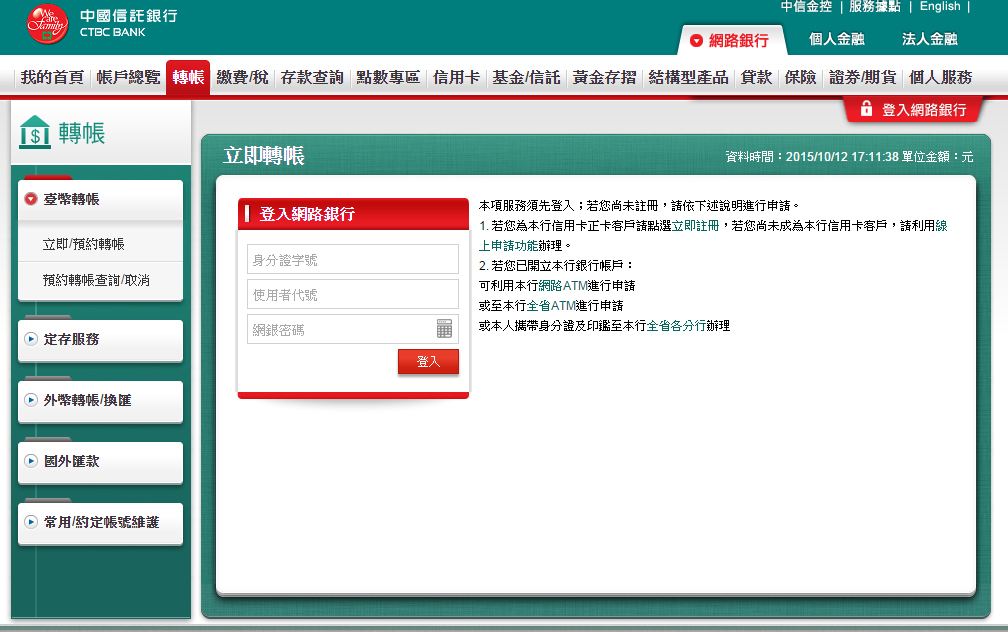Click the 全省各分行 link
This screenshot has width=1008, height=632.
coord(676,325)
